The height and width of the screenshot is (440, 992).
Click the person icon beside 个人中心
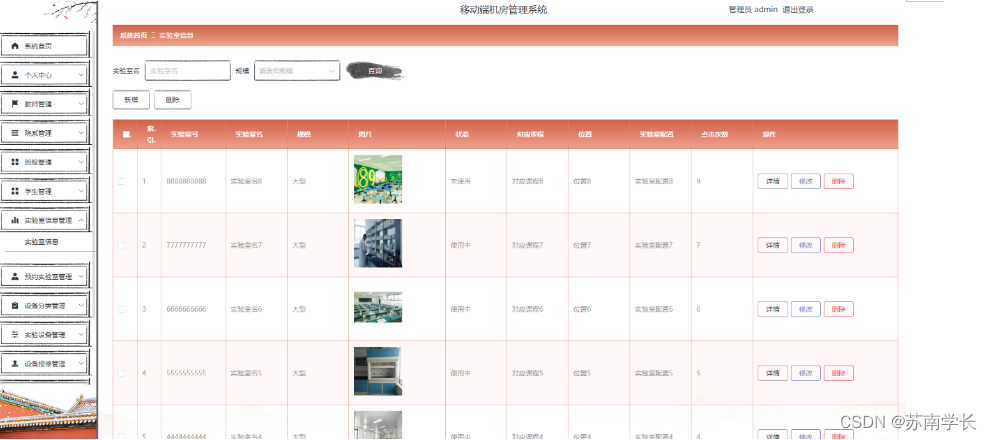pyautogui.click(x=15, y=75)
